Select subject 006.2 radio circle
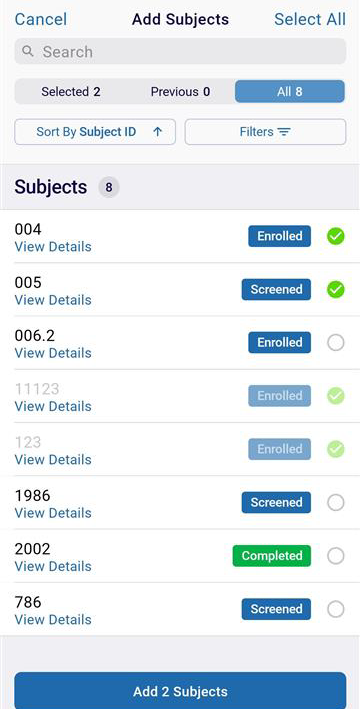Viewport: 360px width, 709px height. pyautogui.click(x=336, y=343)
